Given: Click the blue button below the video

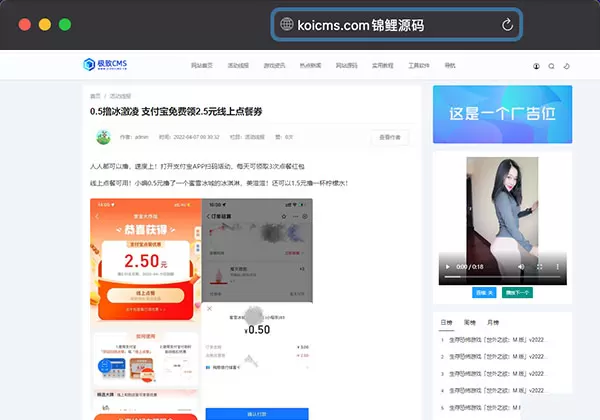Looking at the screenshot, I should [484, 293].
